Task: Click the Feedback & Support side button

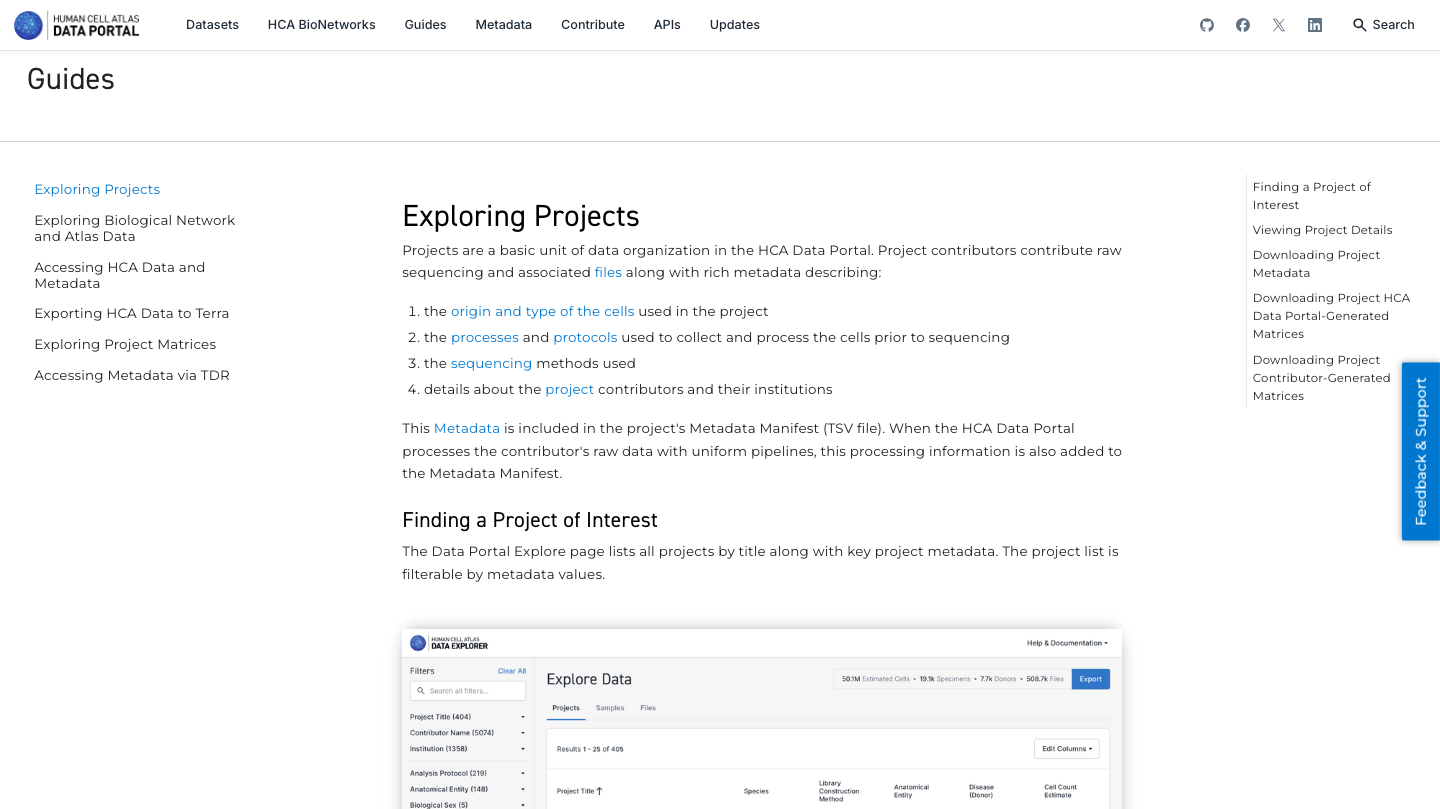Action: pos(1420,451)
